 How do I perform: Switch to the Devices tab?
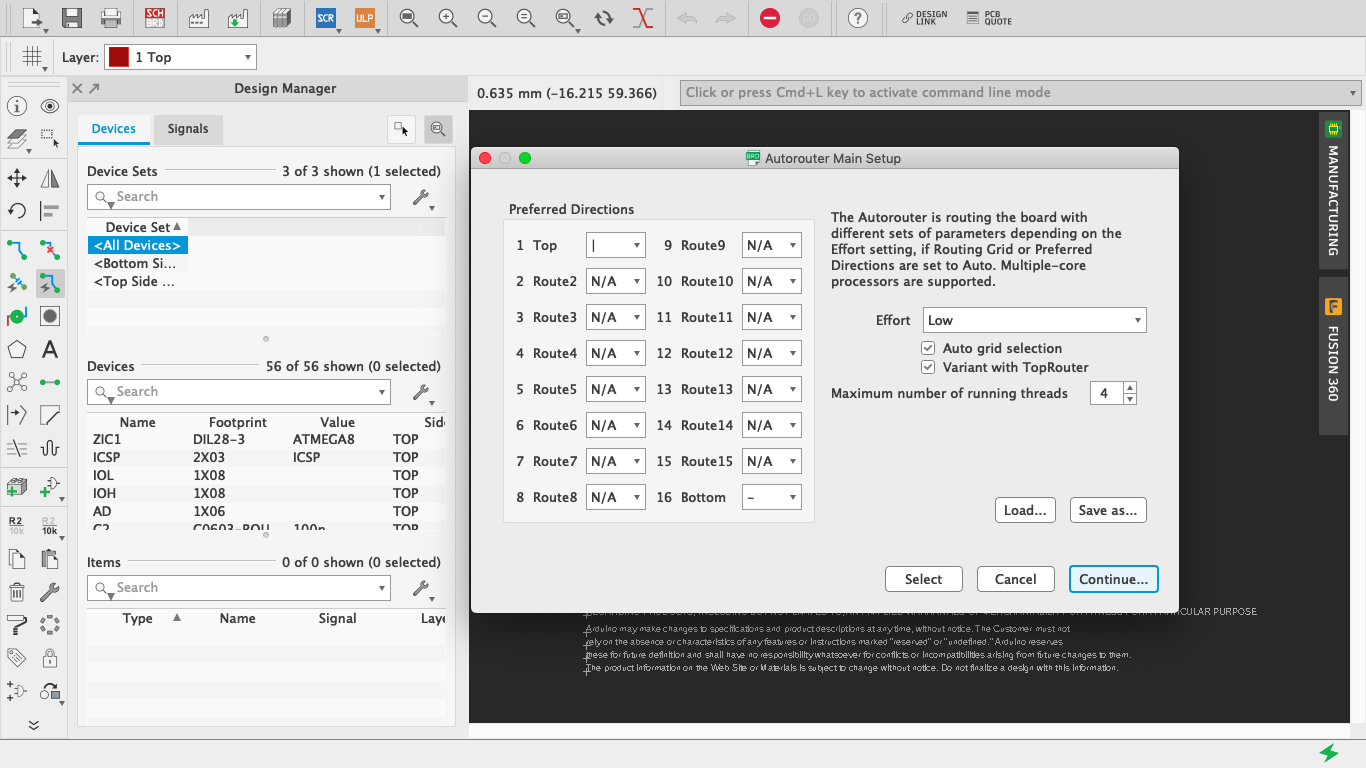tap(114, 129)
